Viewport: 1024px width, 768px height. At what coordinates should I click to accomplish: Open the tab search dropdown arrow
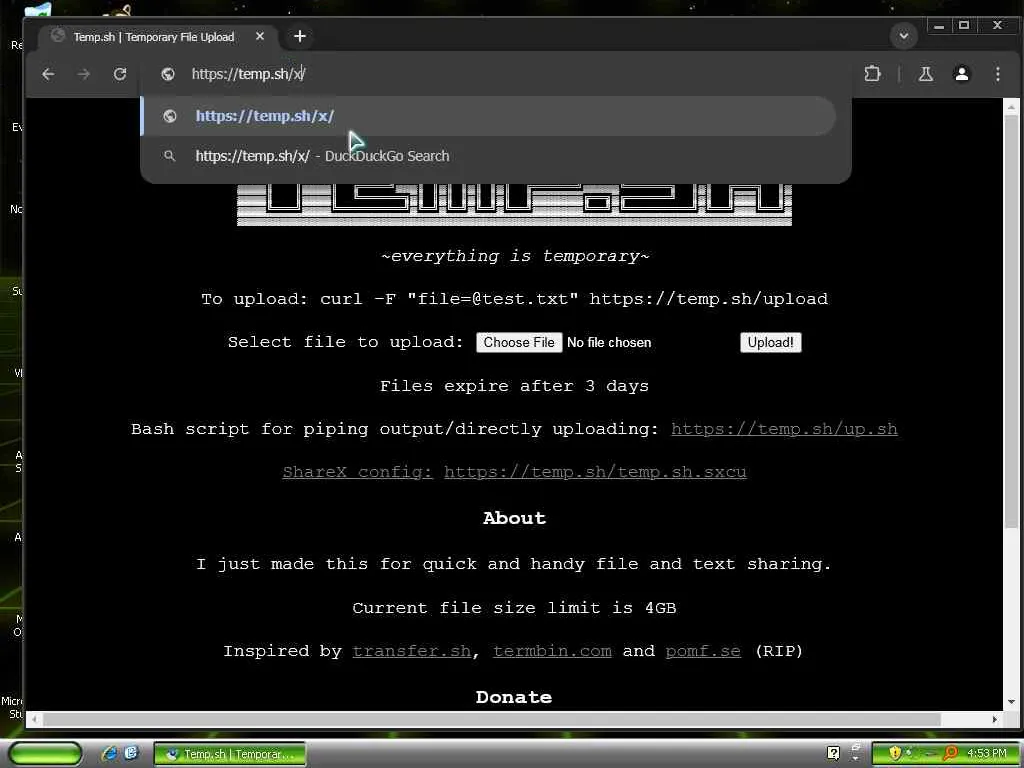[x=904, y=36]
